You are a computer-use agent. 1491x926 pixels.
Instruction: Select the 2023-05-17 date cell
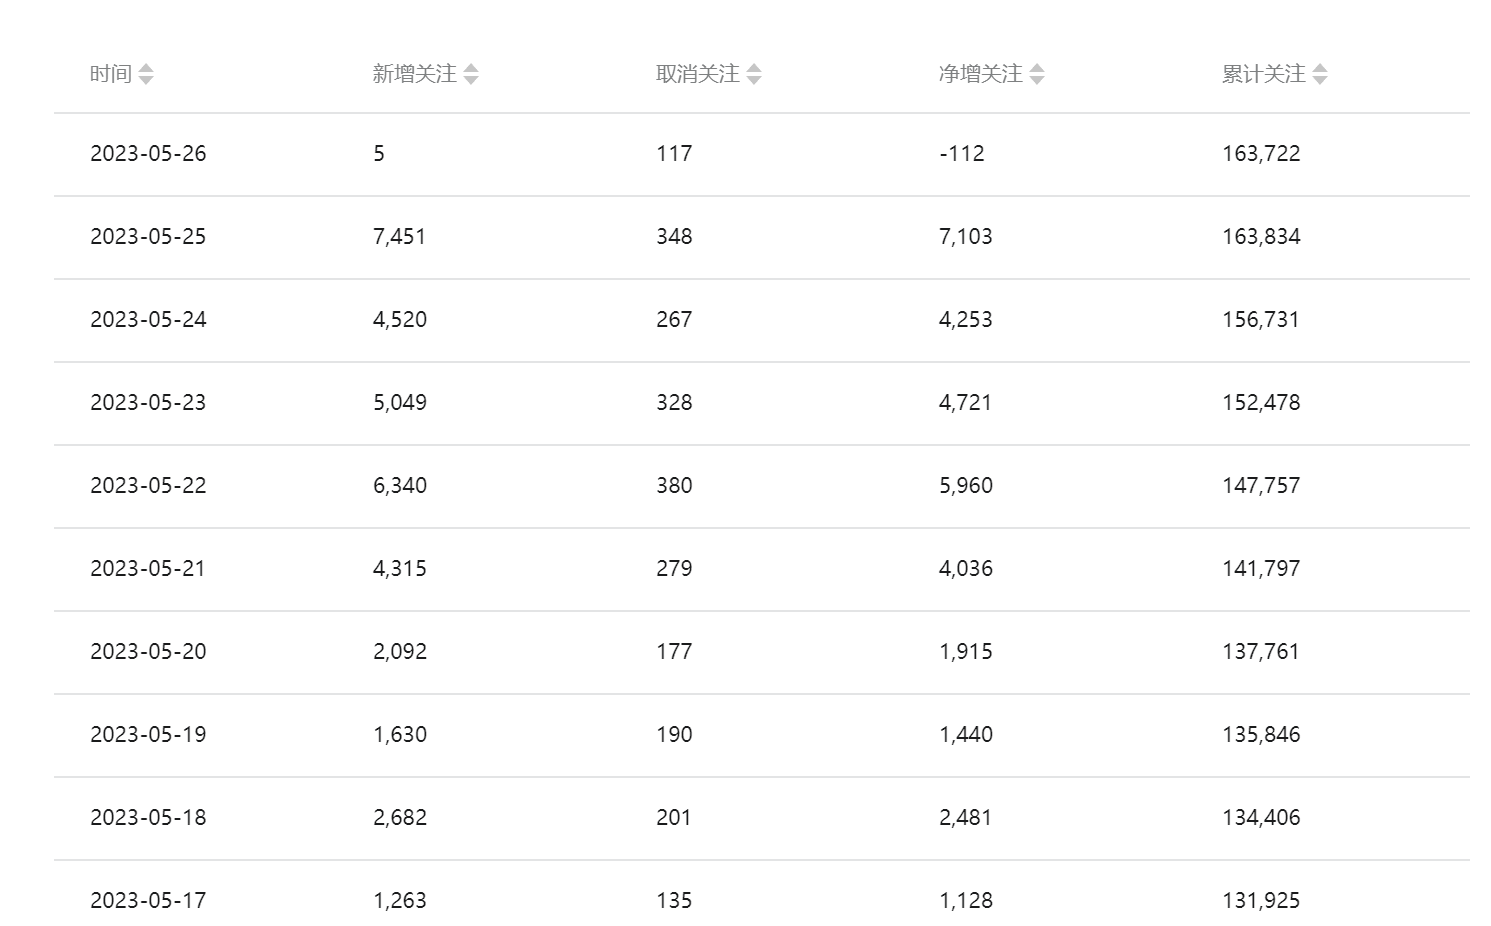(x=148, y=901)
